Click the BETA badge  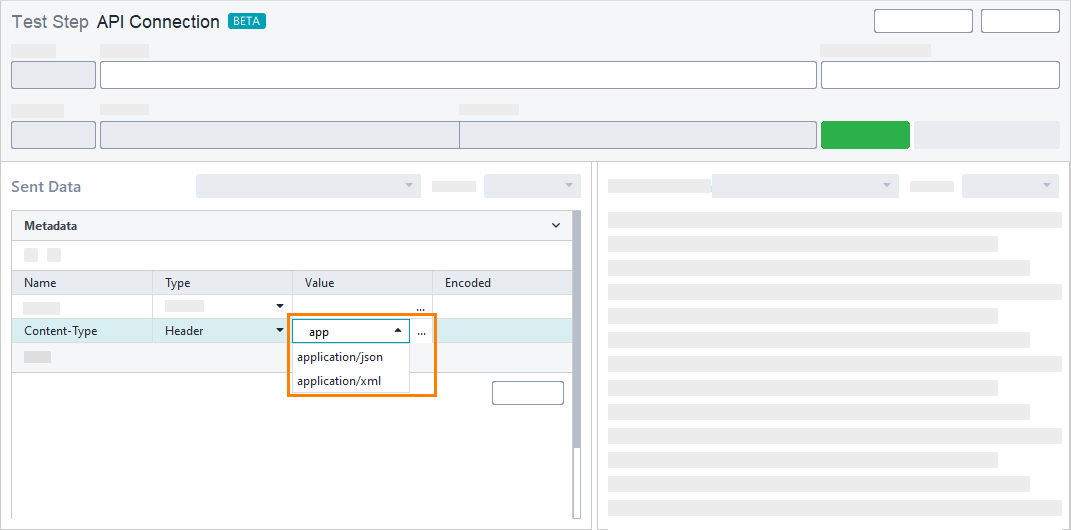247,22
